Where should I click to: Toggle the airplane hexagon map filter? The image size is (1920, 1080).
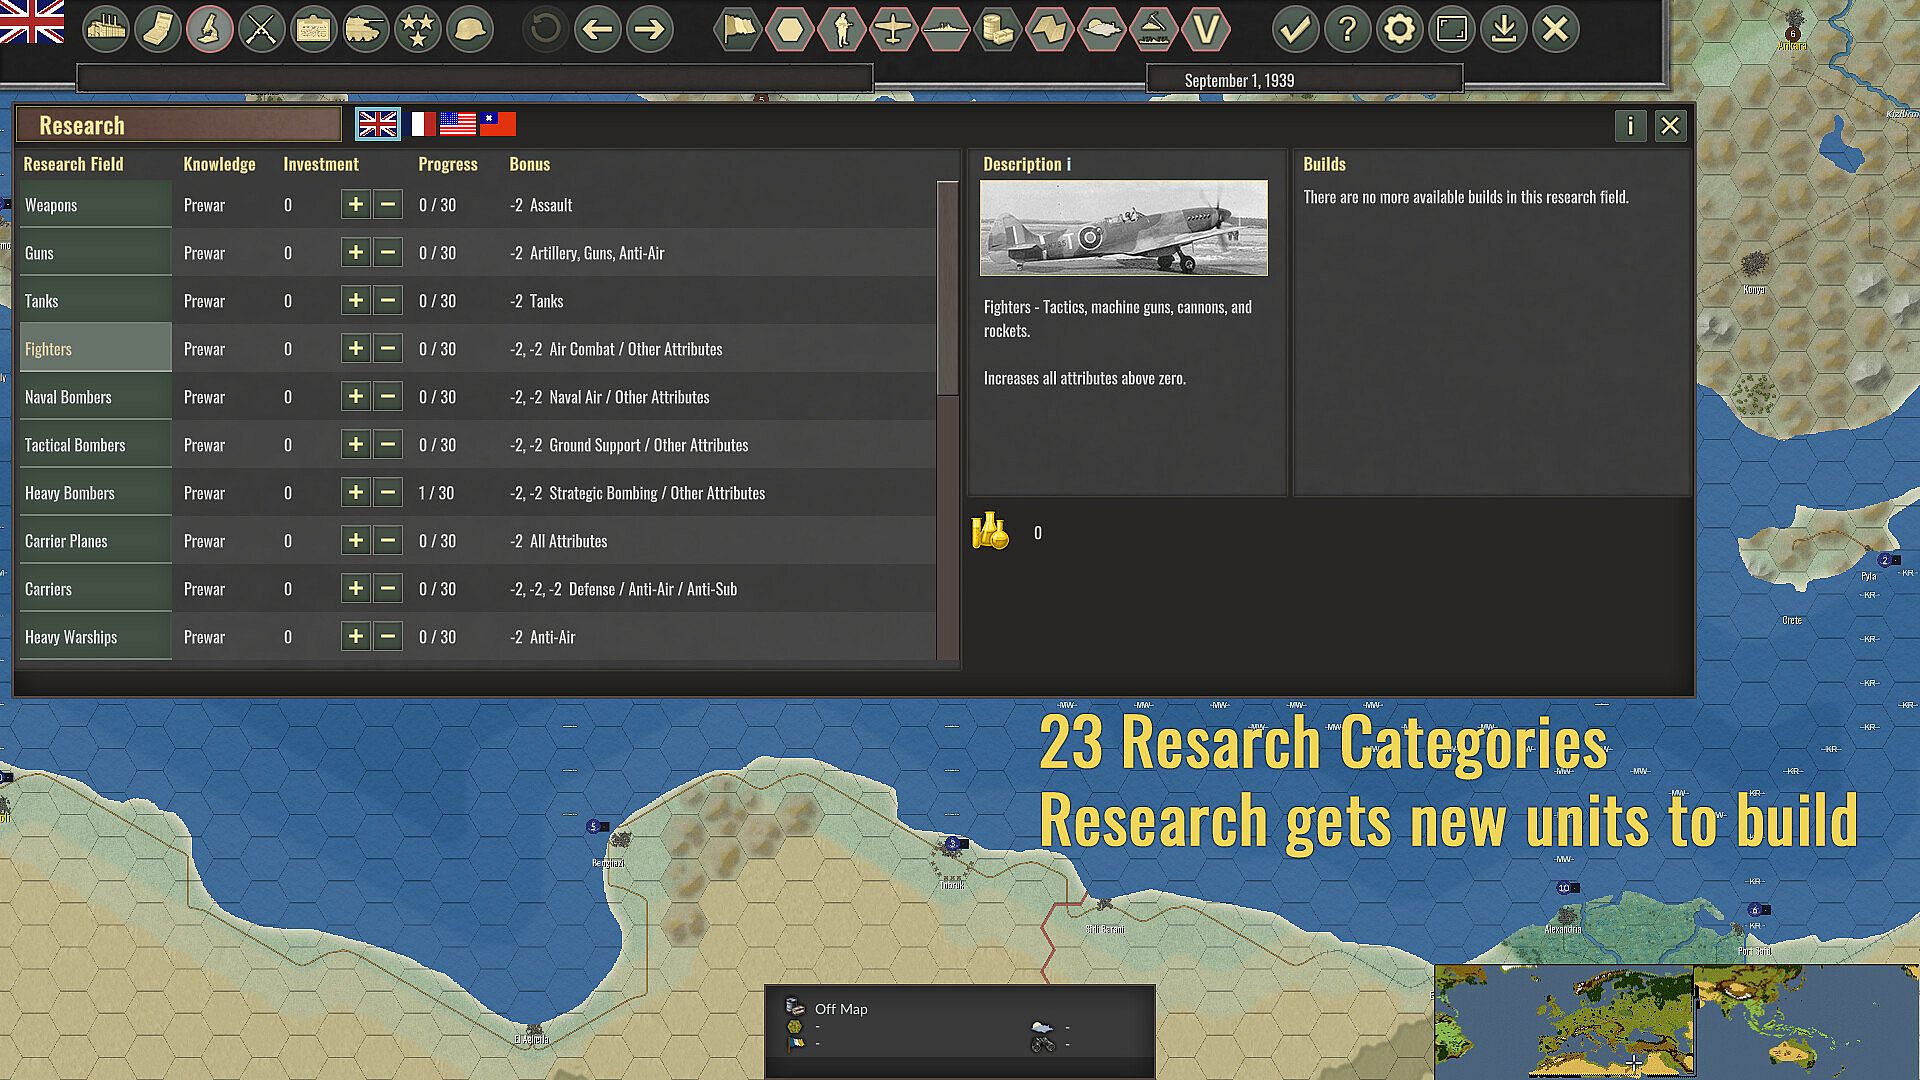tap(893, 29)
